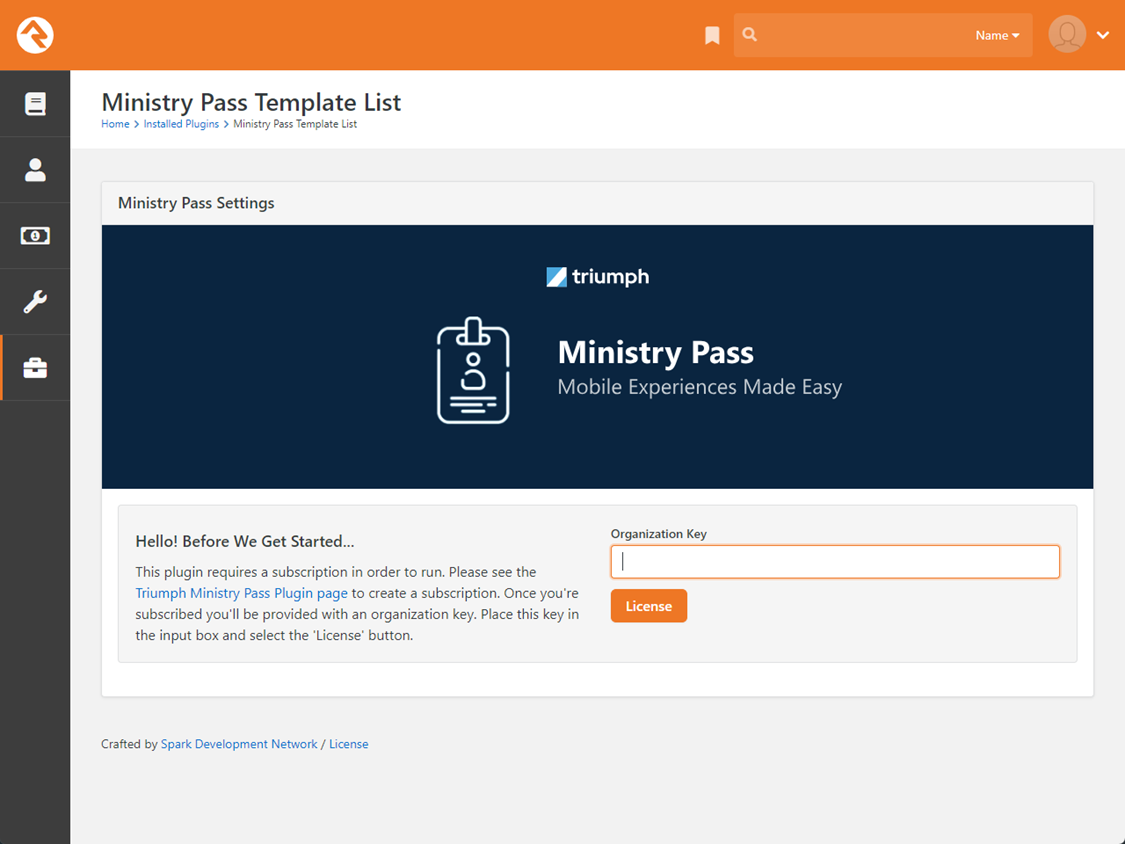1125x844 pixels.
Task: Click the Ministry Pass badge graphic
Action: [474, 370]
